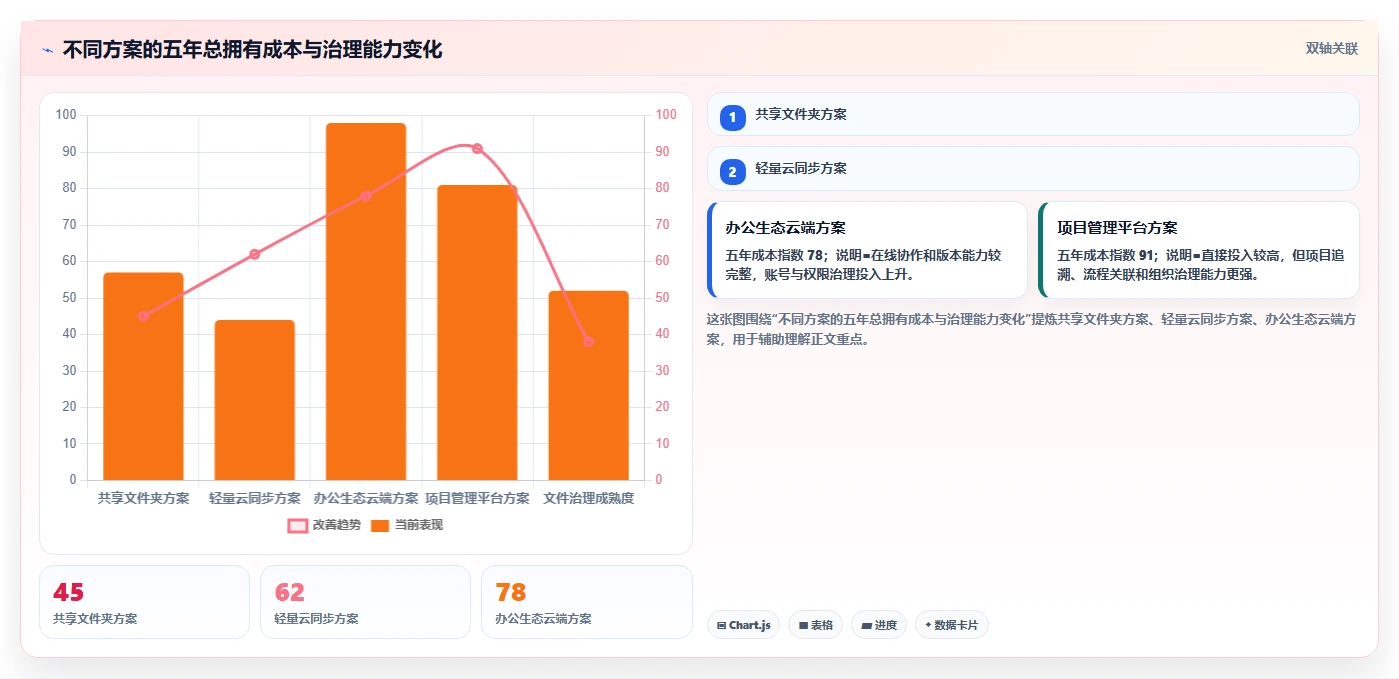Click the tallest bar for 办公生态云端方案
The image size is (1399, 679).
pos(366,301)
